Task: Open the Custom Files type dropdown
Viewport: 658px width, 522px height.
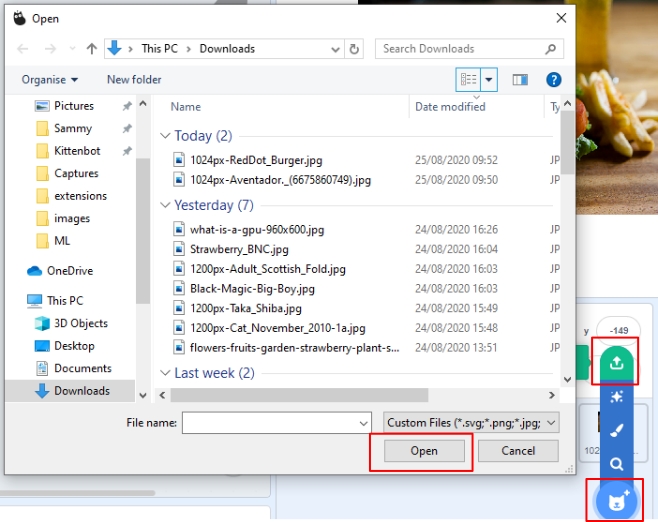Action: tap(471, 423)
